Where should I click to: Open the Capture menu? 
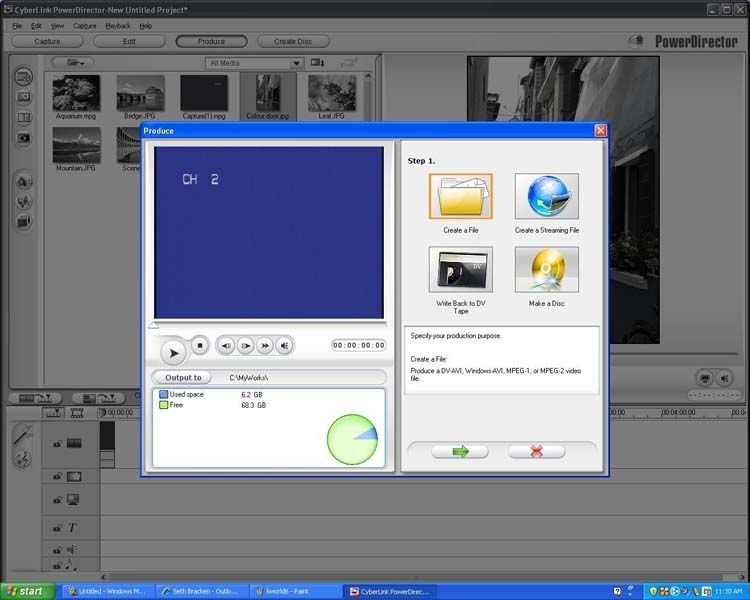point(85,26)
